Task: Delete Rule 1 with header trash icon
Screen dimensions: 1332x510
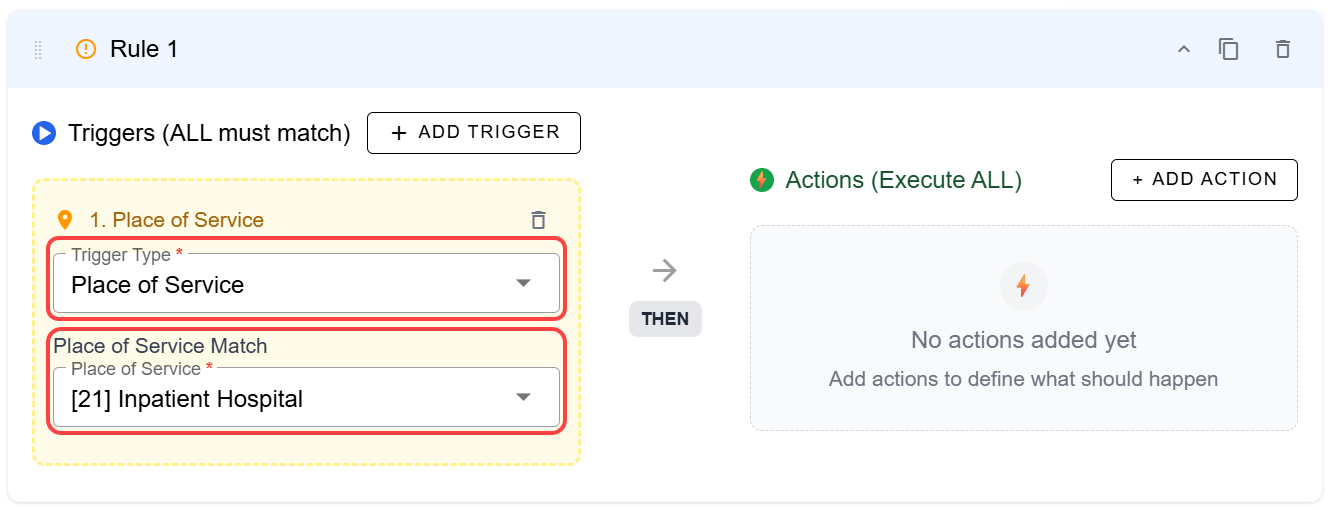Action: tap(1282, 49)
